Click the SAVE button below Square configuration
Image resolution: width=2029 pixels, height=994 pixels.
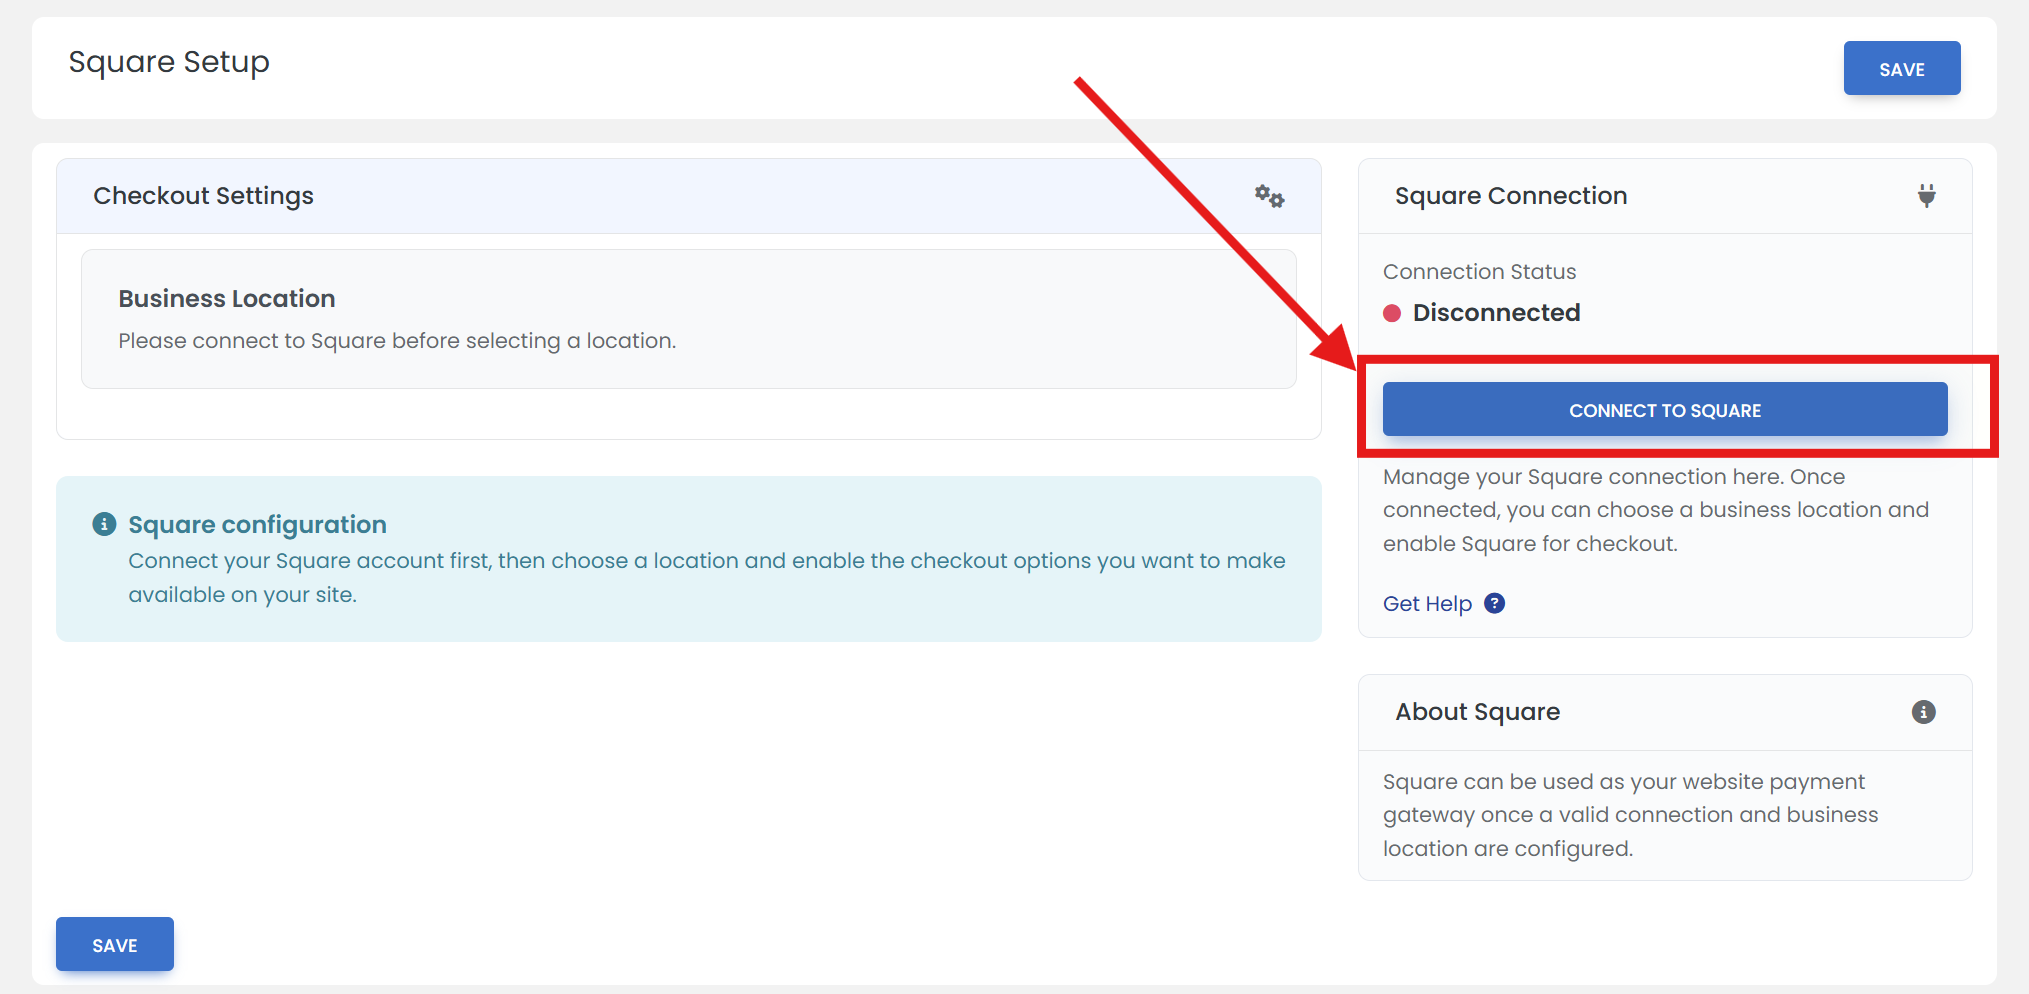click(x=115, y=944)
